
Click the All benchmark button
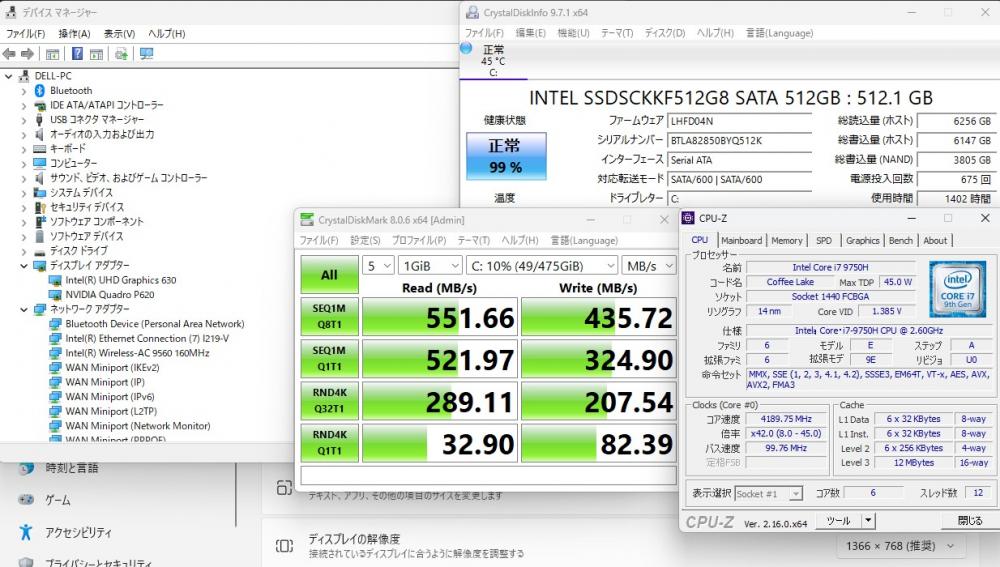[x=328, y=273]
